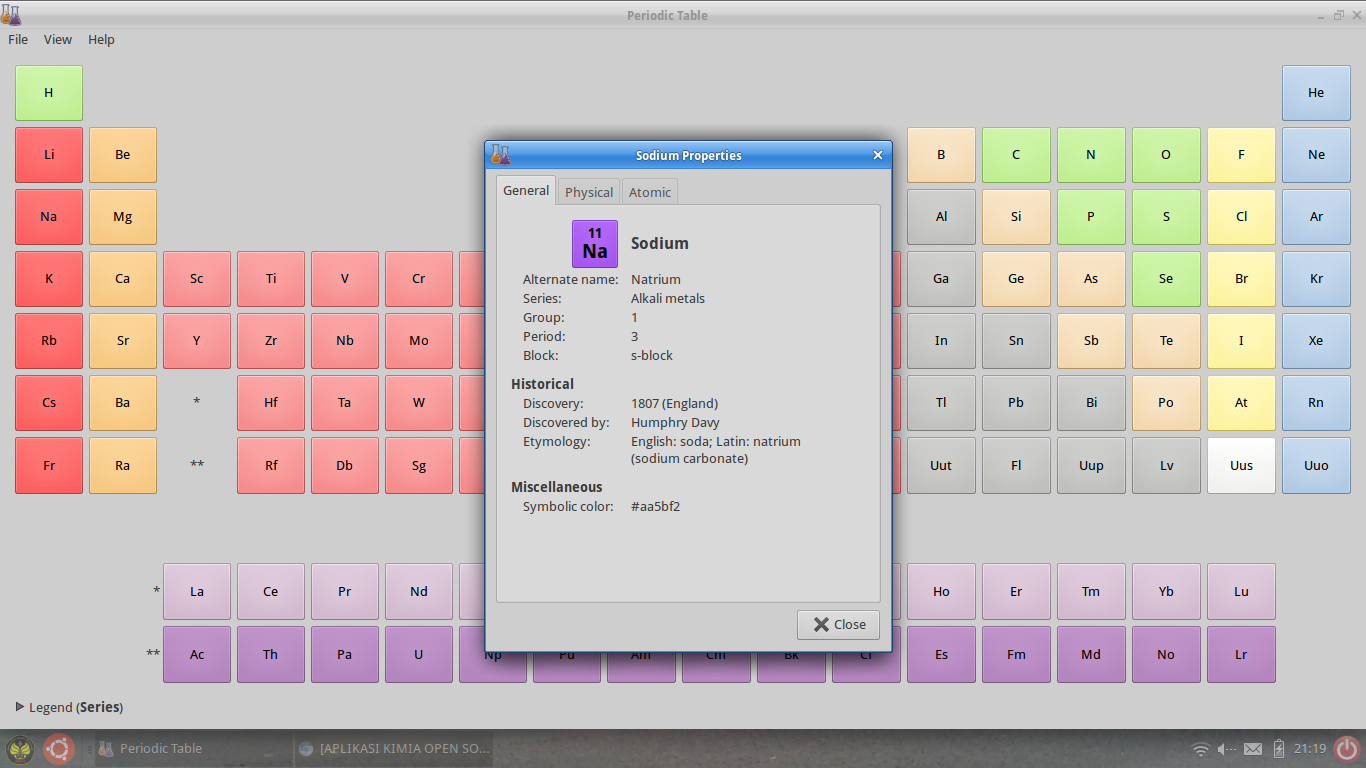Click the purple Na element icon in dialog
The height and width of the screenshot is (768, 1366).
pyautogui.click(x=595, y=243)
